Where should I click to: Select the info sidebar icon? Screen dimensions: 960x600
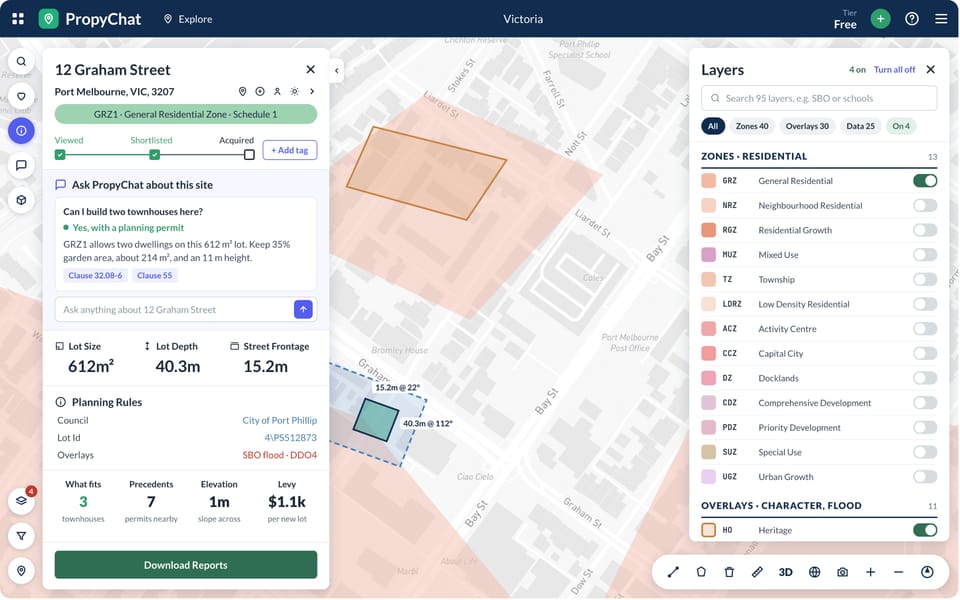point(21,130)
